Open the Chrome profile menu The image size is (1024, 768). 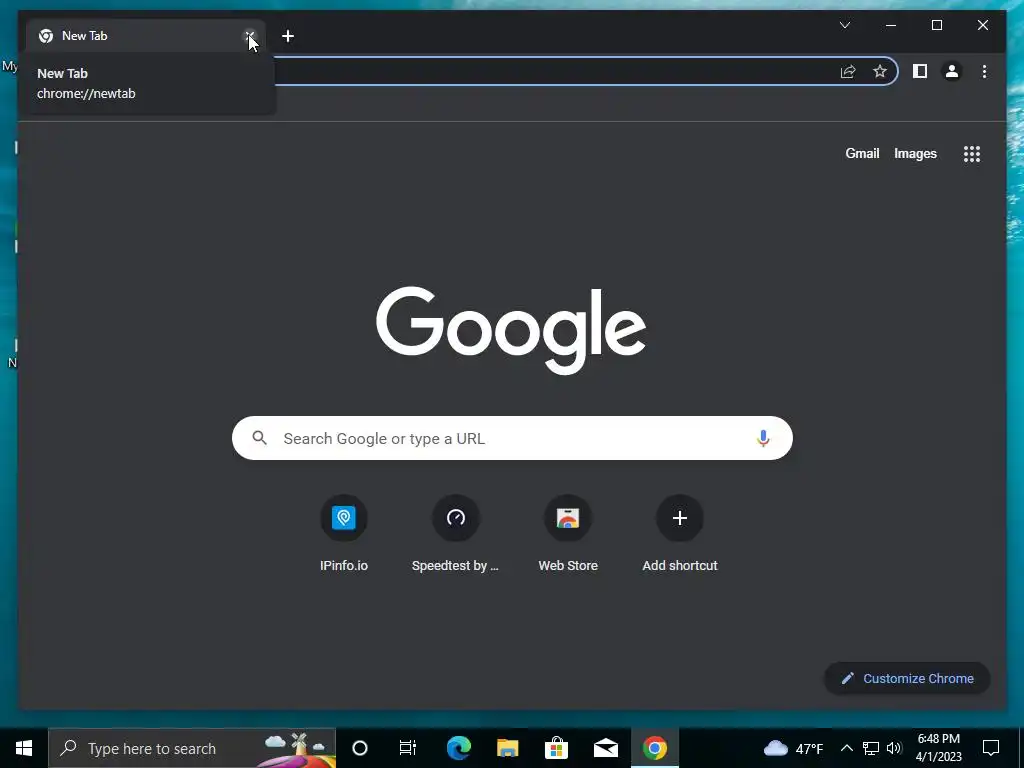click(952, 71)
